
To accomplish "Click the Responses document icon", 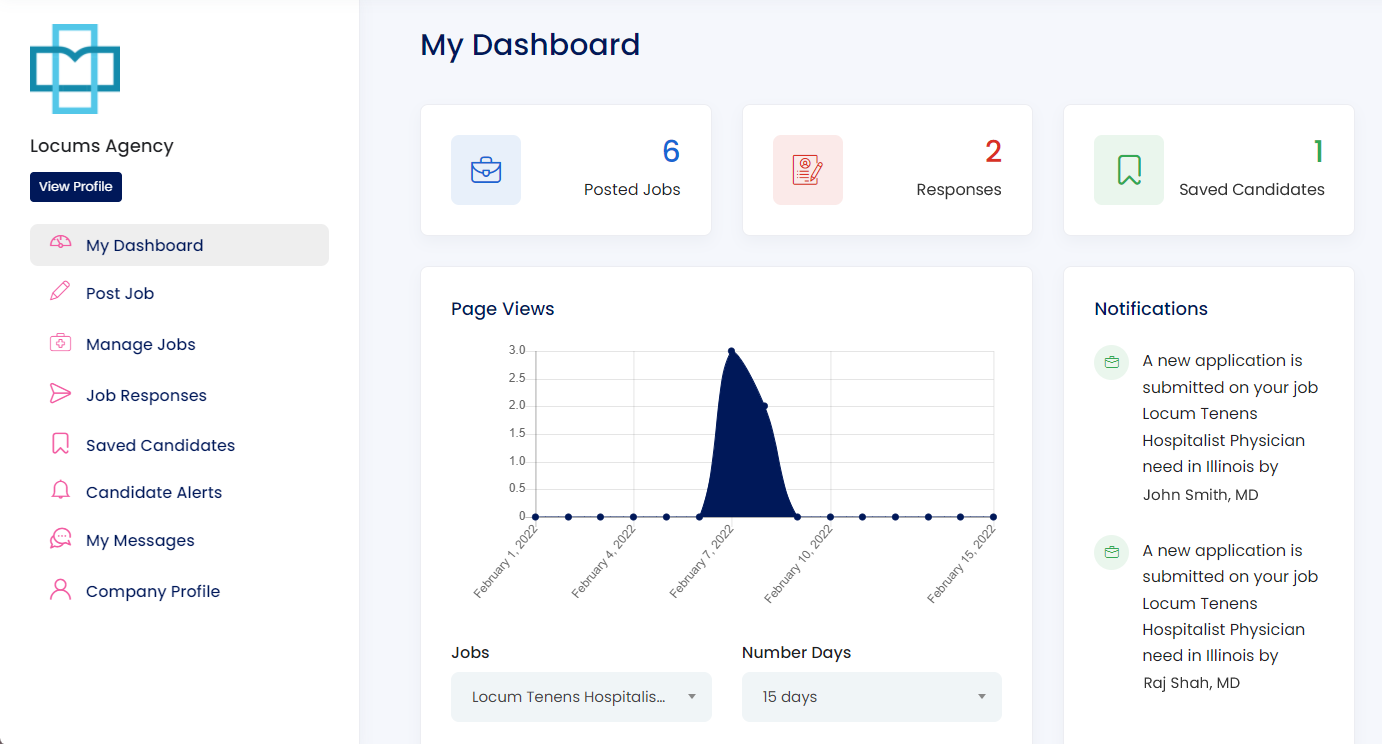I will click(x=807, y=170).
